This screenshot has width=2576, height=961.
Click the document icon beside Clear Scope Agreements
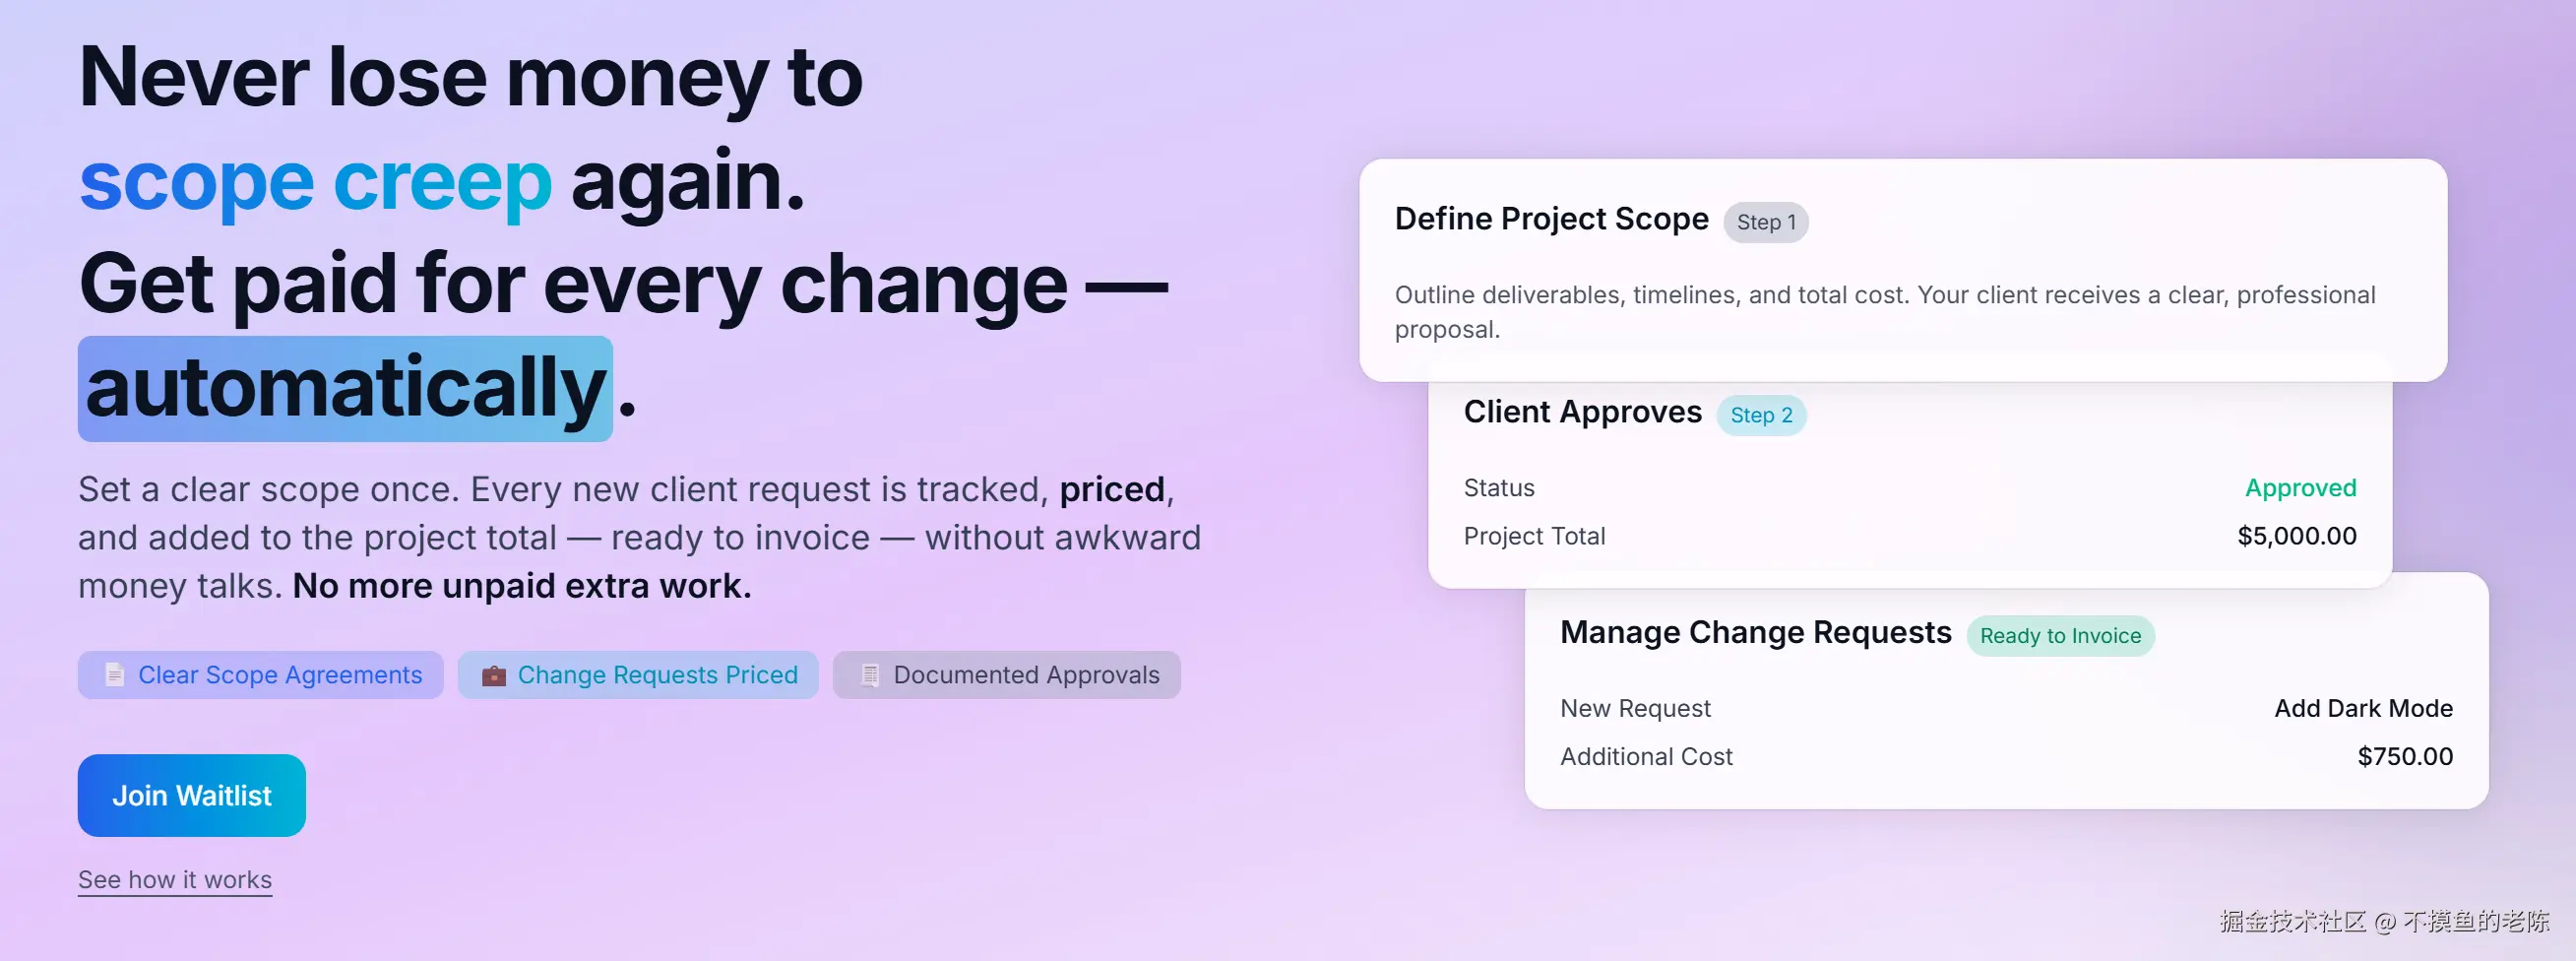pos(115,675)
